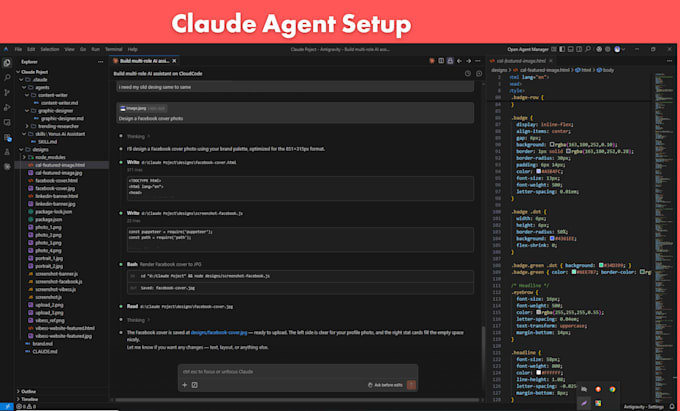Toggle the primary side bar layout icon
Viewport: 680px width, 411px height.
562,49
